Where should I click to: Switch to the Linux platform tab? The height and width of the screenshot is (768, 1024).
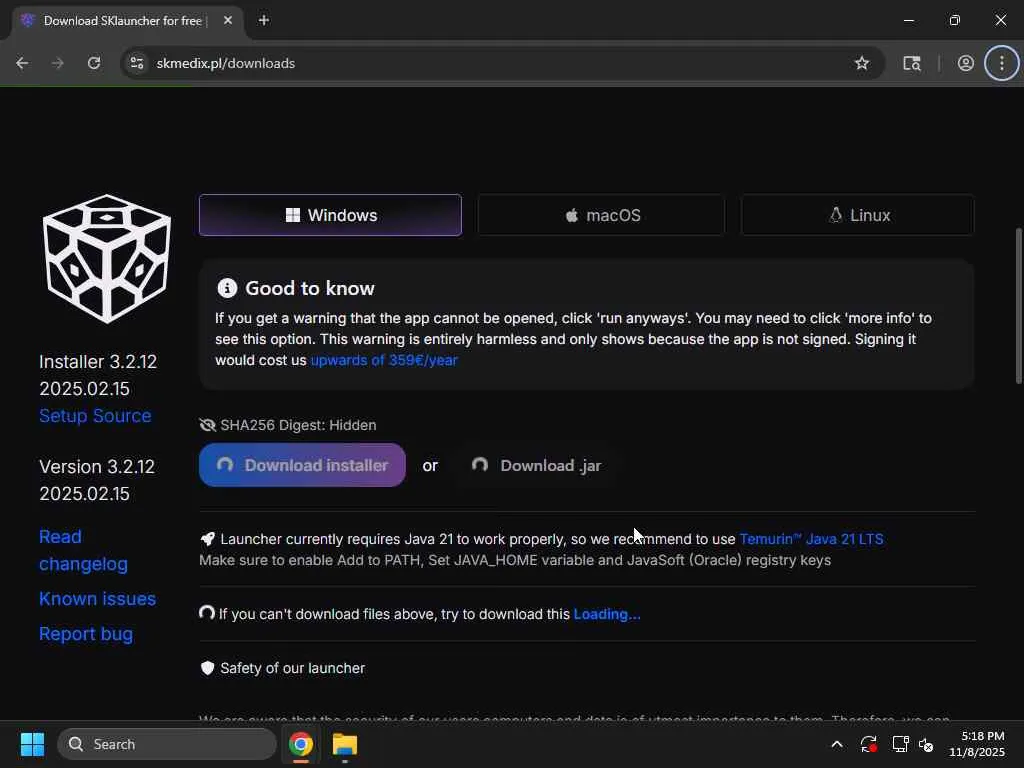click(857, 215)
